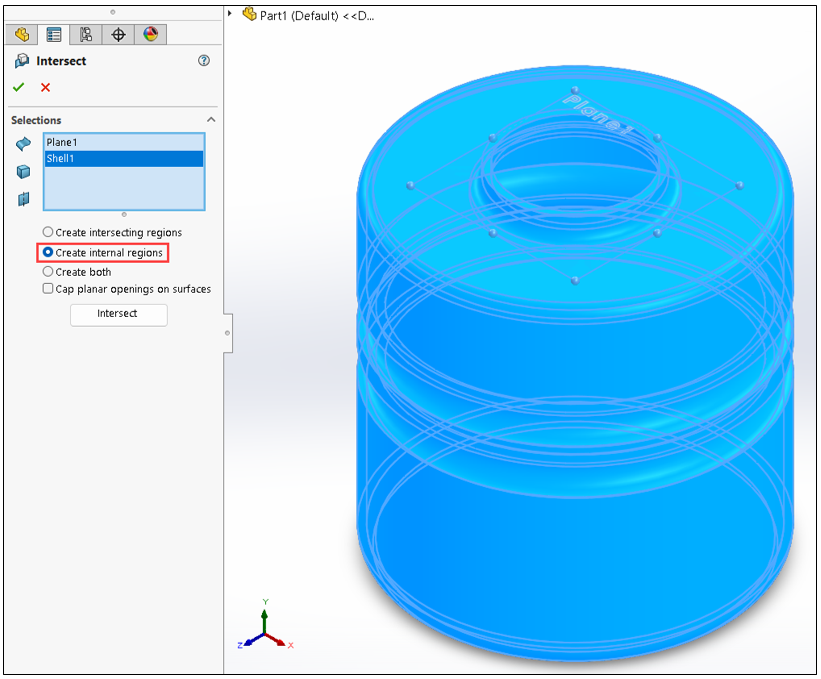Select the surface selection icon beside Plane1
Viewport: 821px width, 679px height.
(23, 143)
